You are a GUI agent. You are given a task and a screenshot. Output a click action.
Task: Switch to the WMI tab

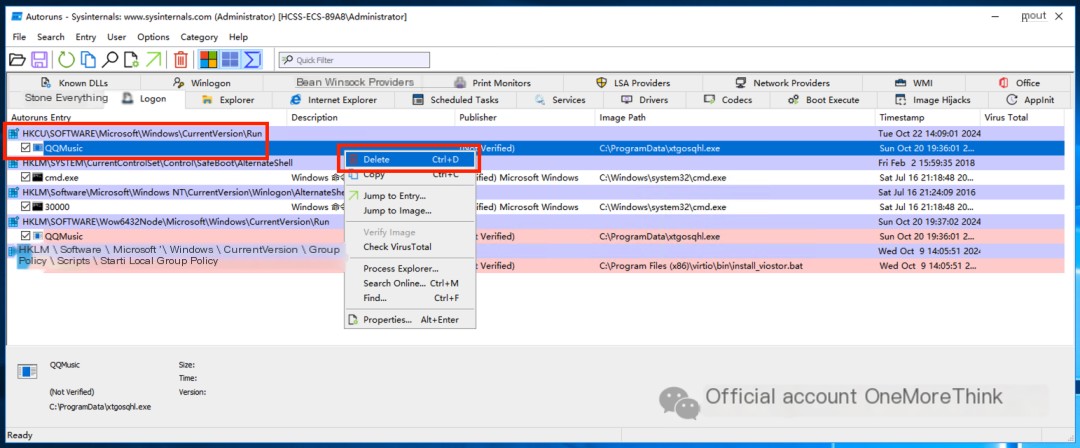coord(914,83)
